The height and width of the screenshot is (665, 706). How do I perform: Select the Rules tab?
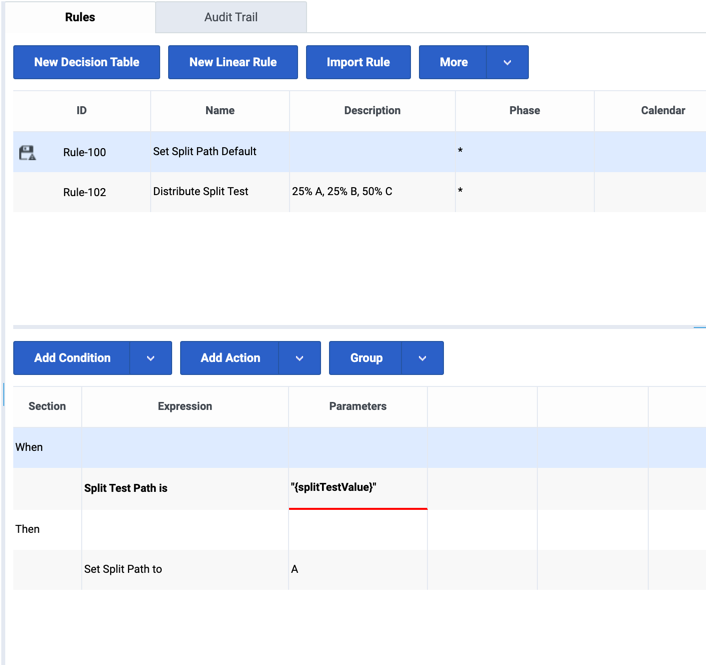coord(80,17)
